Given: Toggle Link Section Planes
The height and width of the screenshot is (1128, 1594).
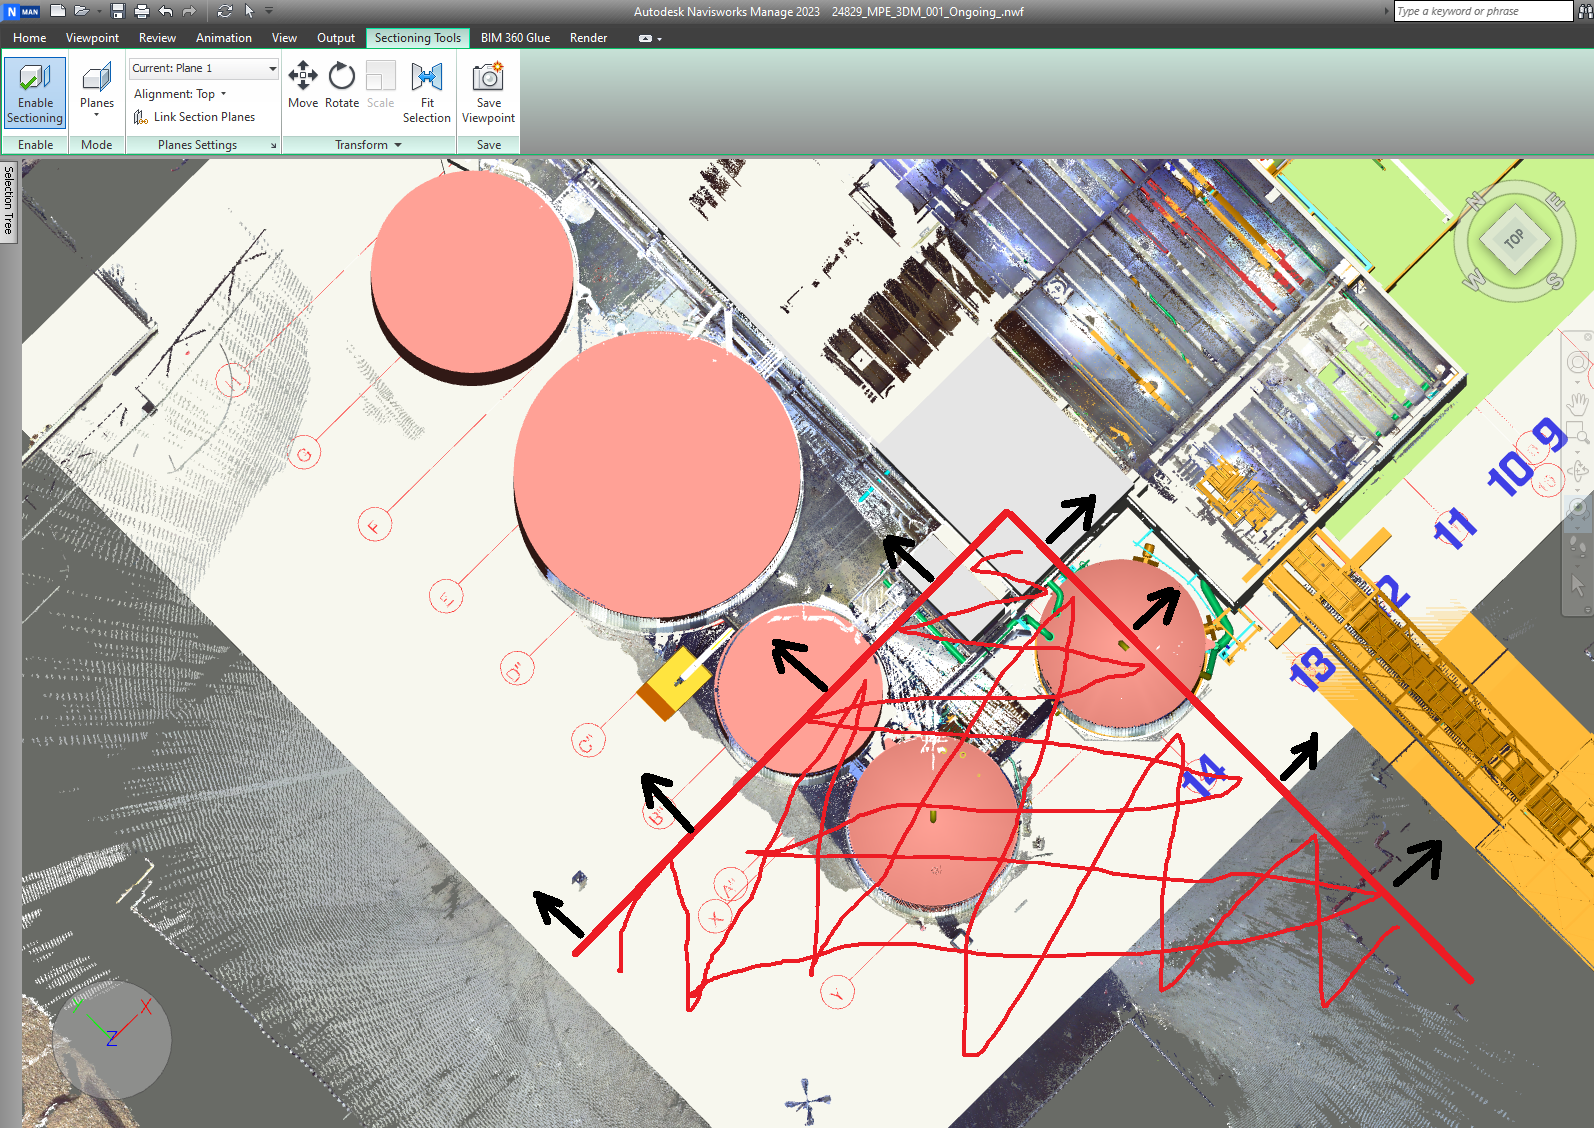Looking at the screenshot, I should pos(195,117).
